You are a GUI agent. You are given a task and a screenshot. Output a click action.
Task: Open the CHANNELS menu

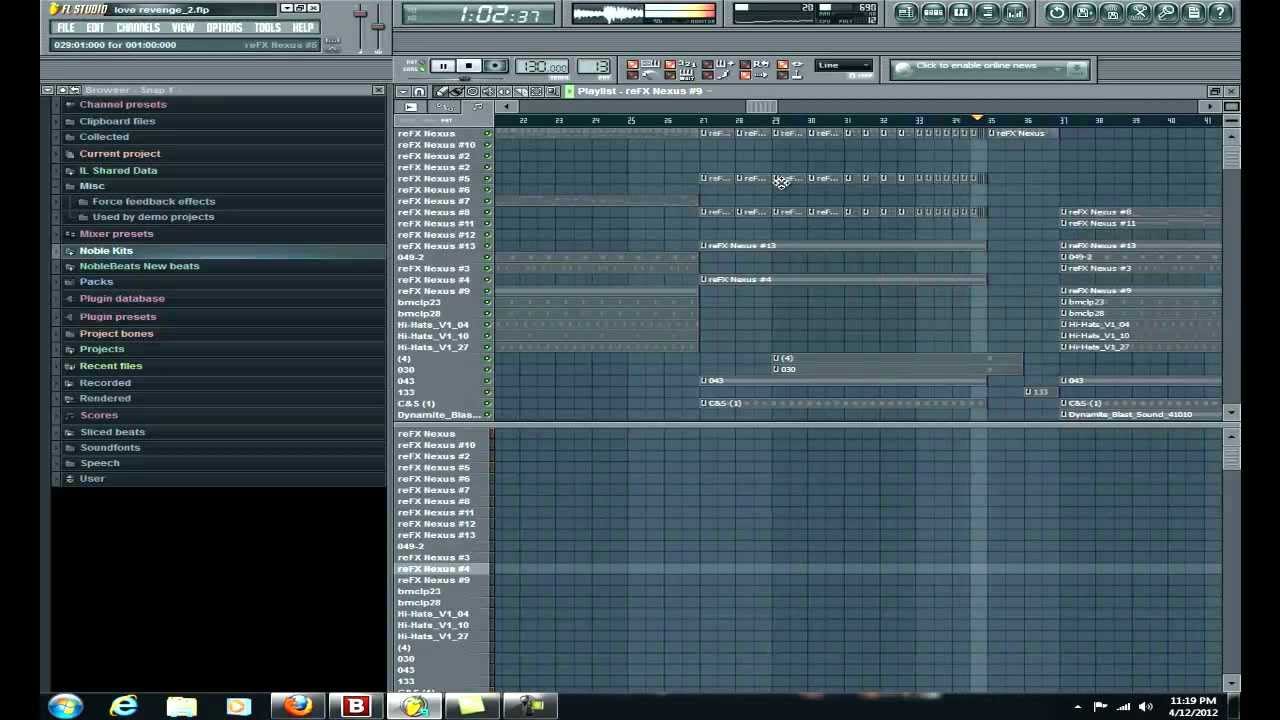(x=138, y=27)
